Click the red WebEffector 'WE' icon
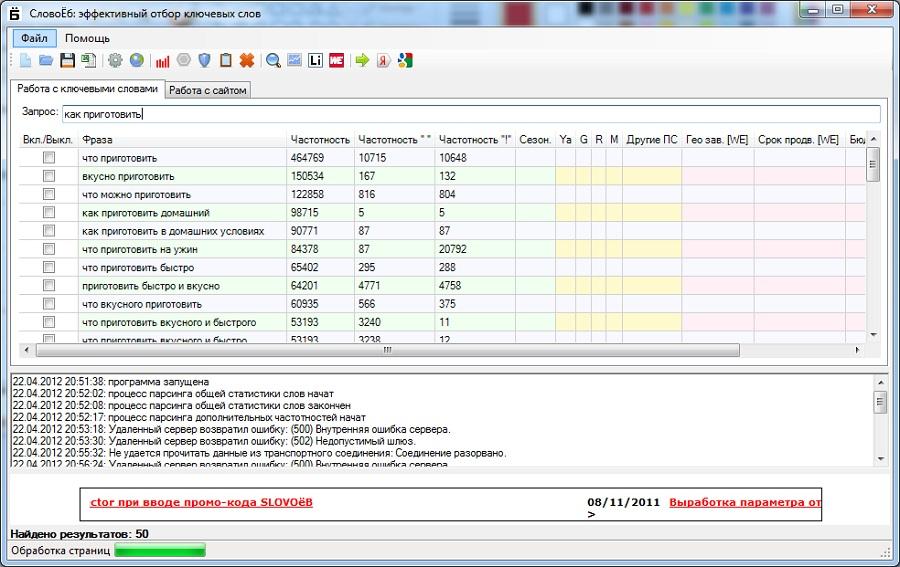The height and width of the screenshot is (567, 900). pos(336,60)
